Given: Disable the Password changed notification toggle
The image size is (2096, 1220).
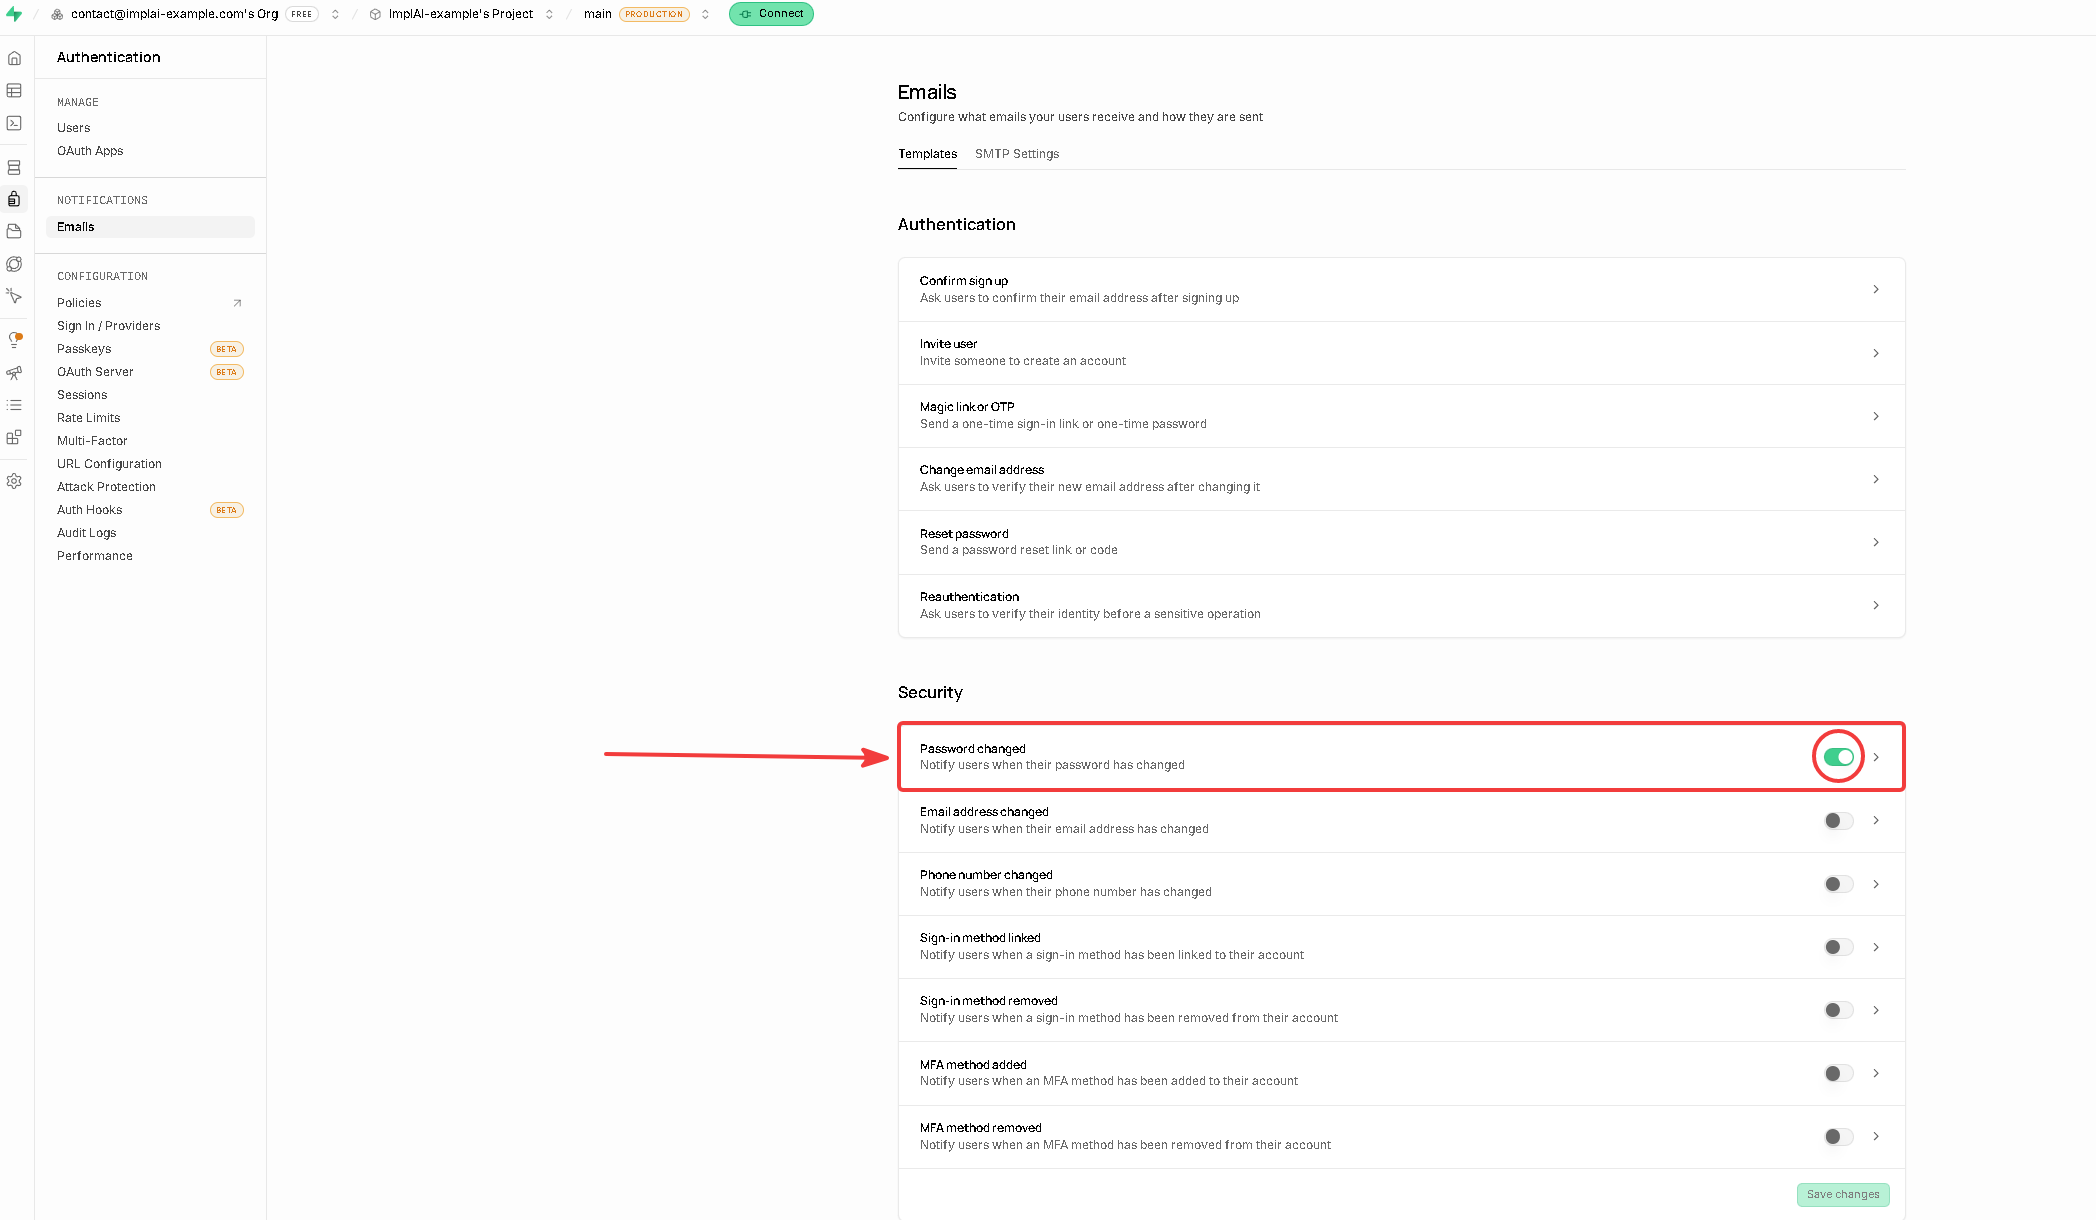Looking at the screenshot, I should [x=1838, y=757].
